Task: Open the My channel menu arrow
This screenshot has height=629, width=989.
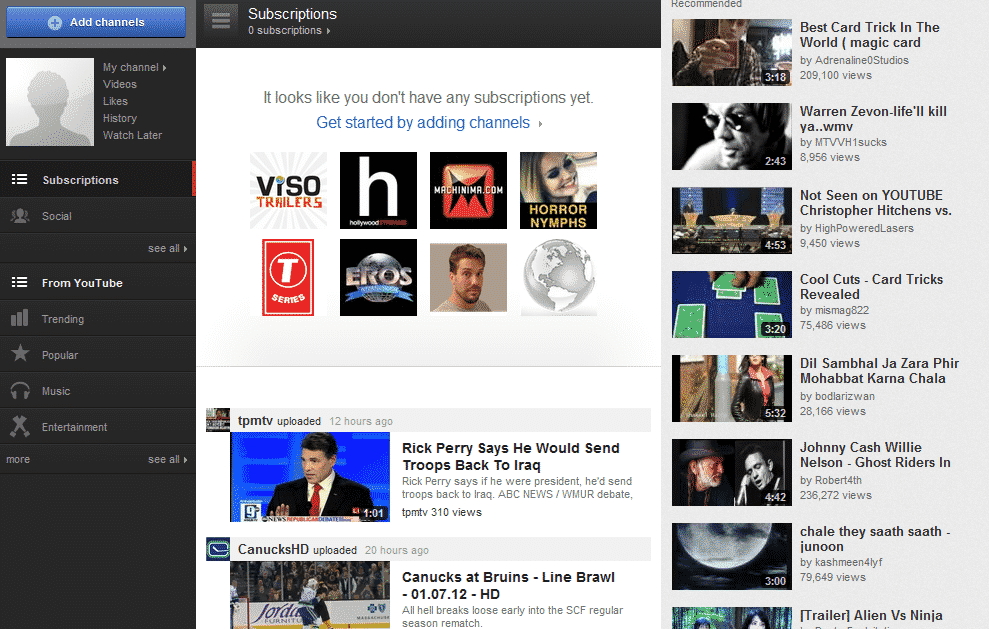Action: (x=164, y=68)
